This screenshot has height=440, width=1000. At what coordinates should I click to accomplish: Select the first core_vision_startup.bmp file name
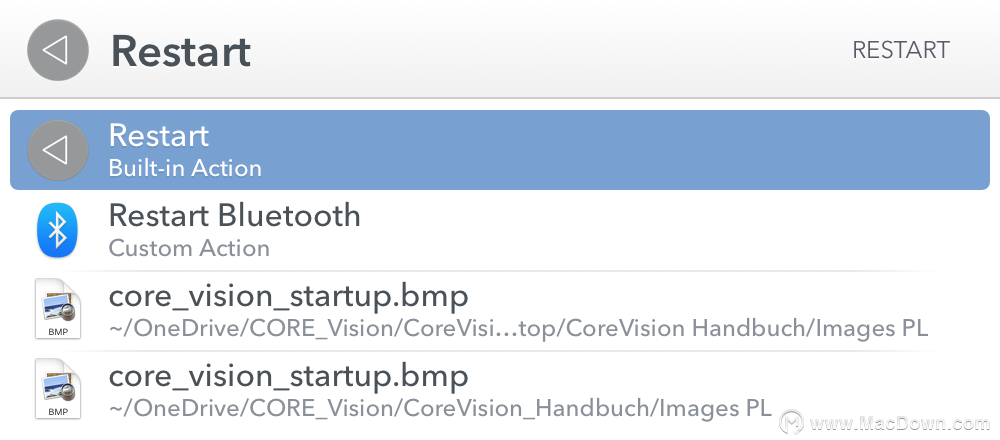pos(288,296)
